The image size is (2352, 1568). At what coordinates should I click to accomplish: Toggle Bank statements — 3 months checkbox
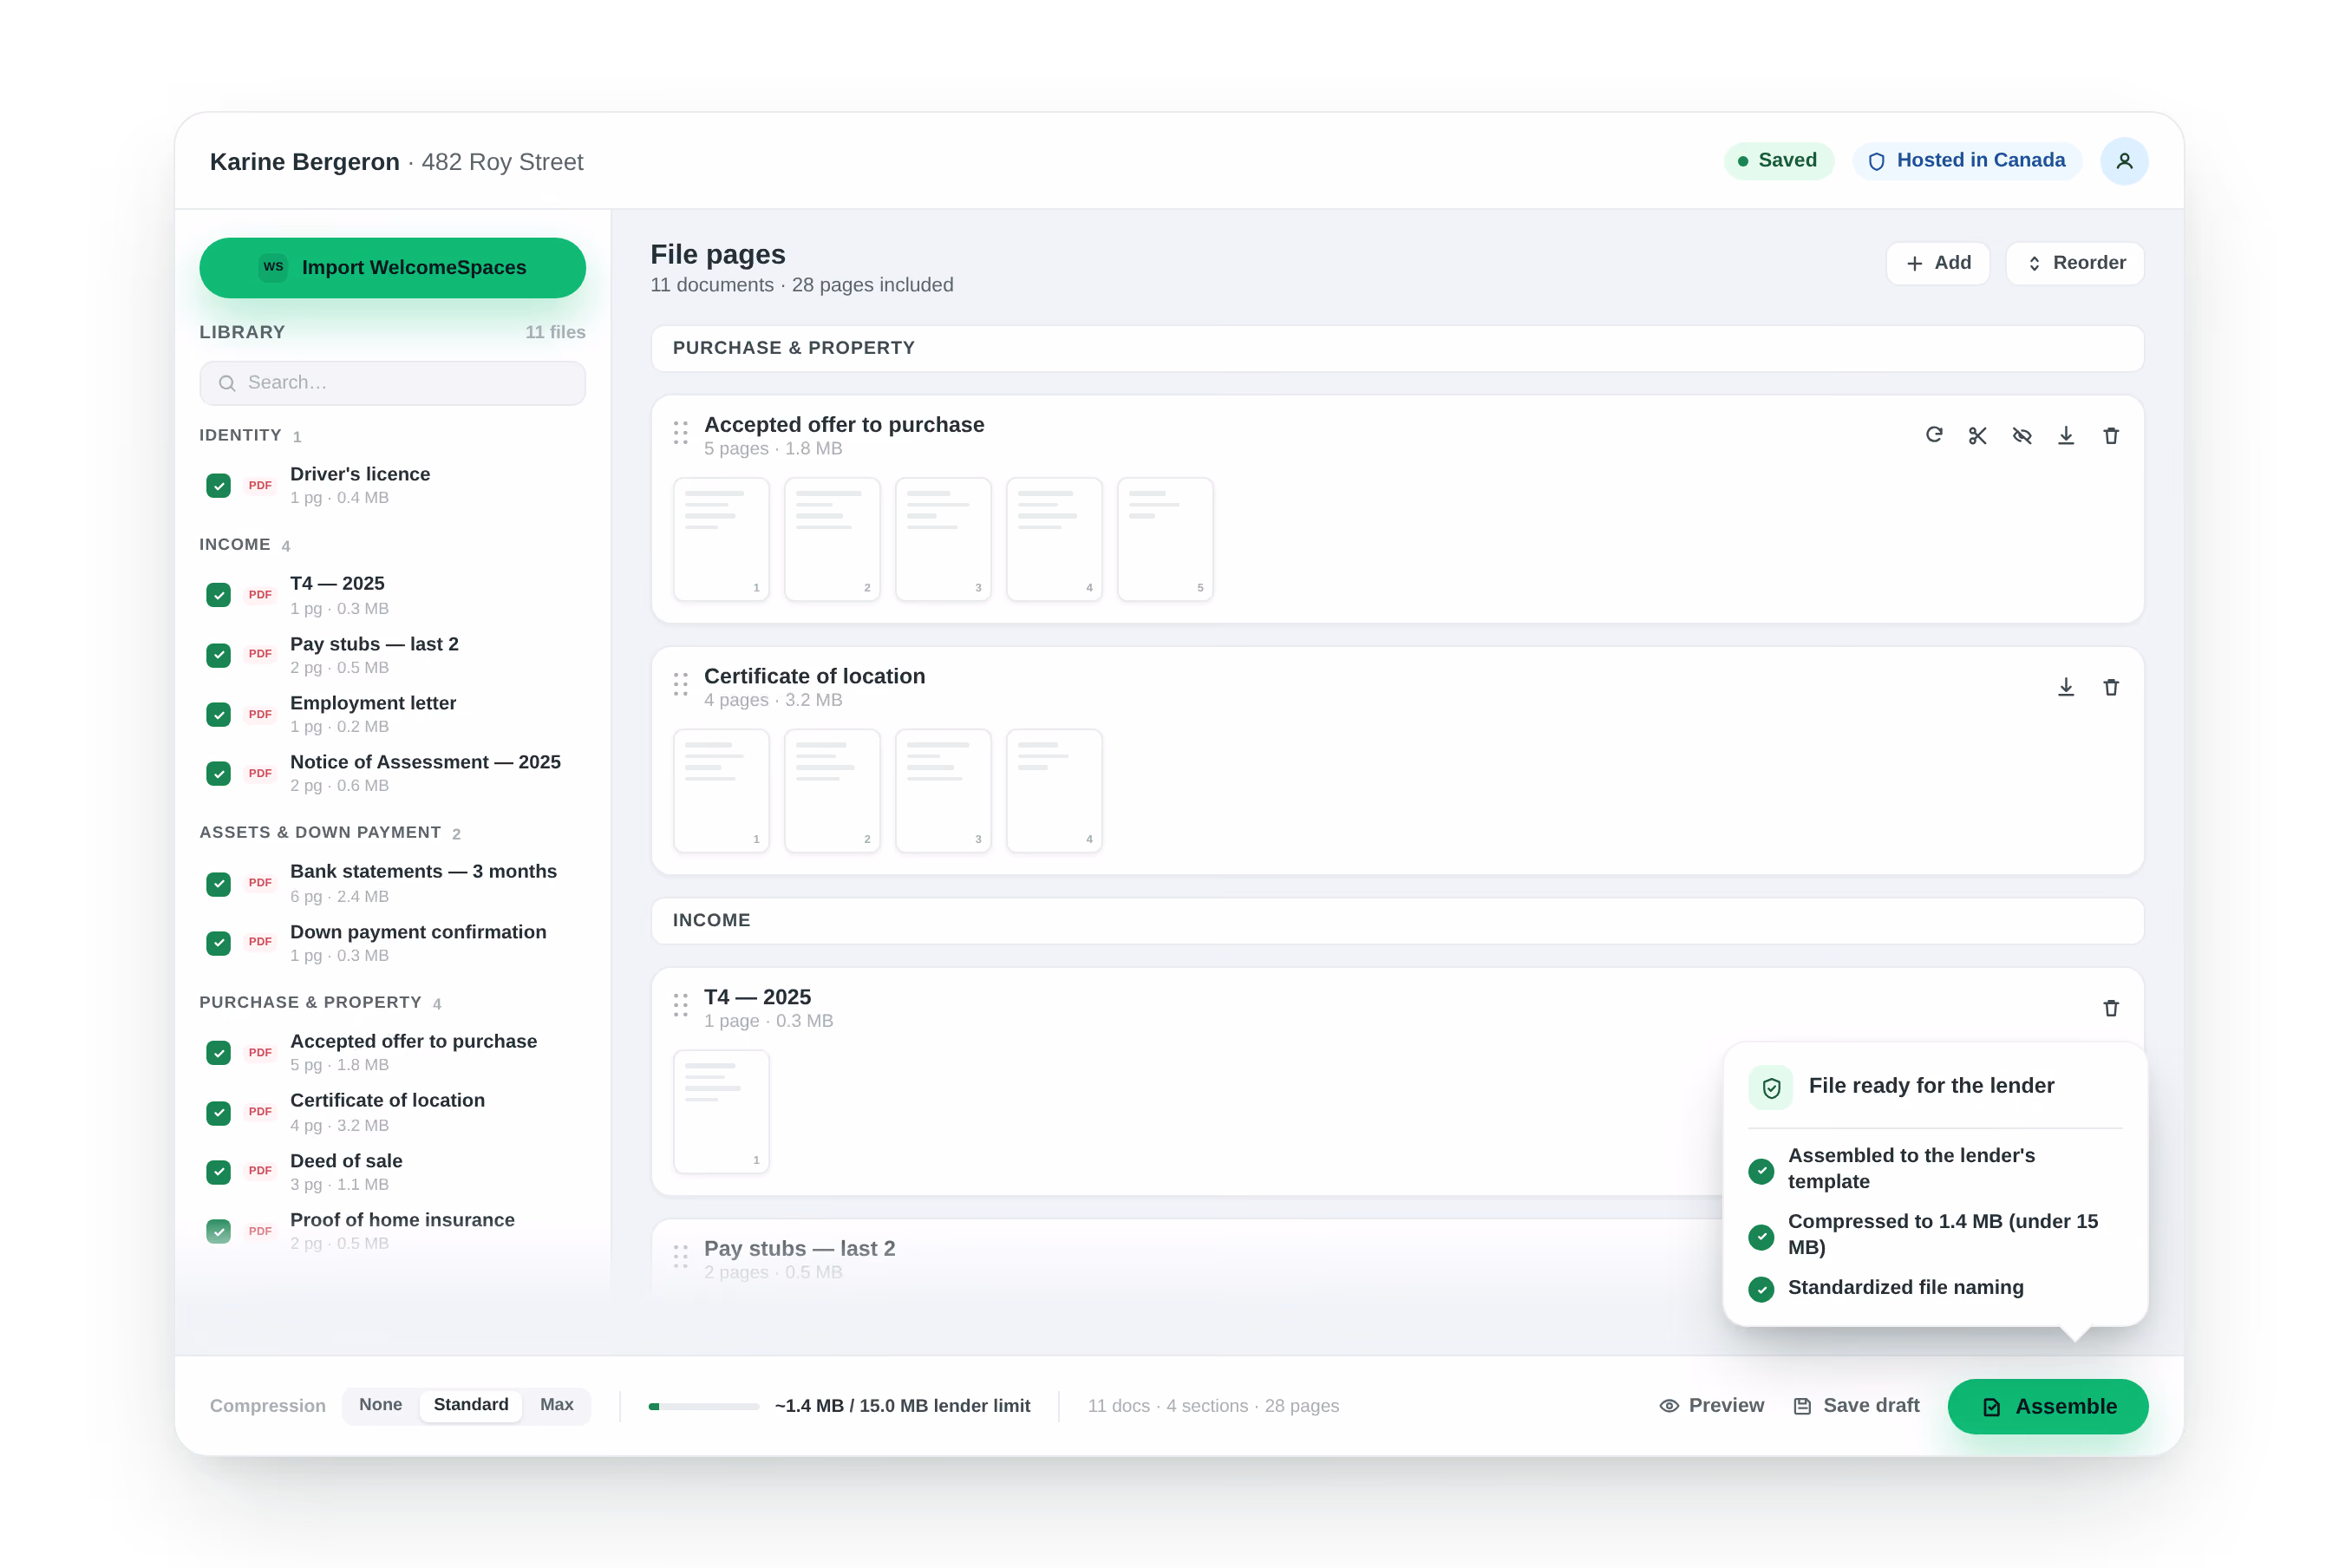click(218, 883)
